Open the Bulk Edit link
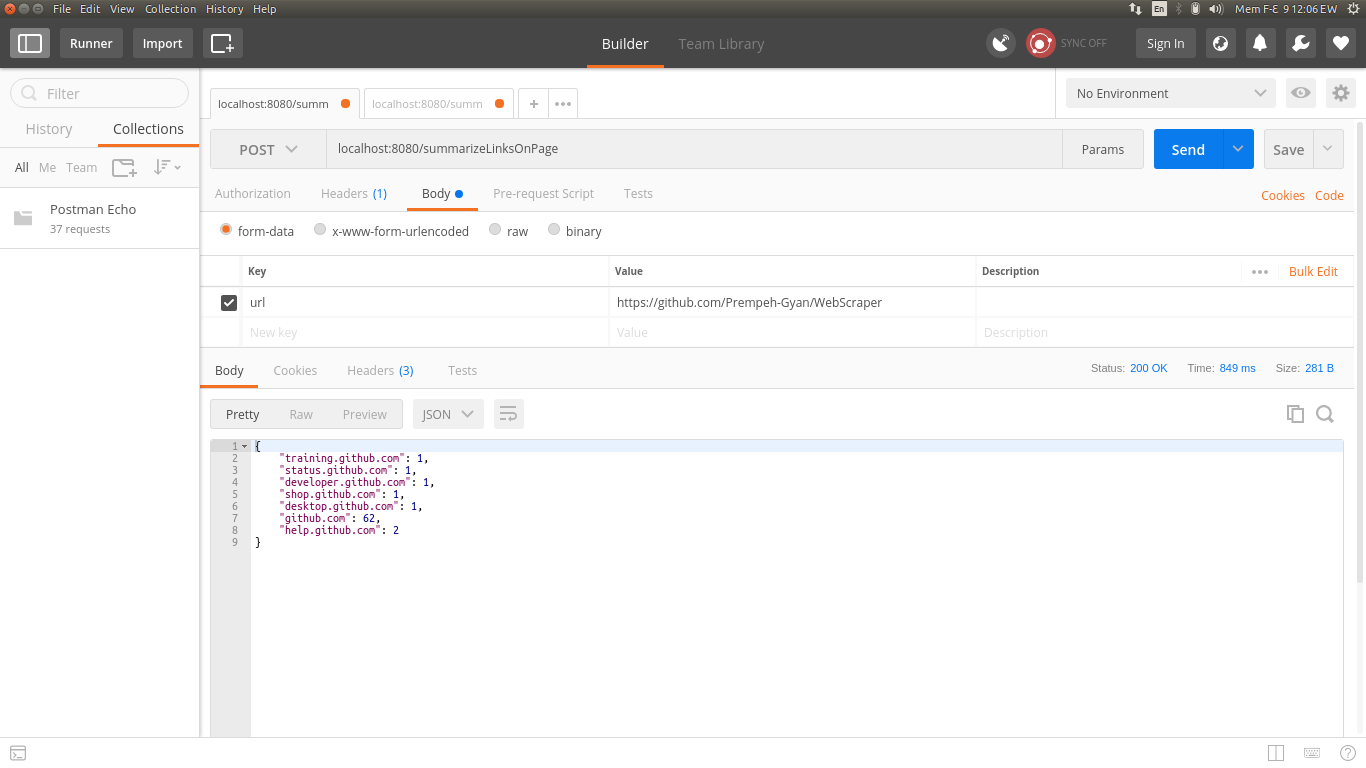1366x768 pixels. (1313, 271)
